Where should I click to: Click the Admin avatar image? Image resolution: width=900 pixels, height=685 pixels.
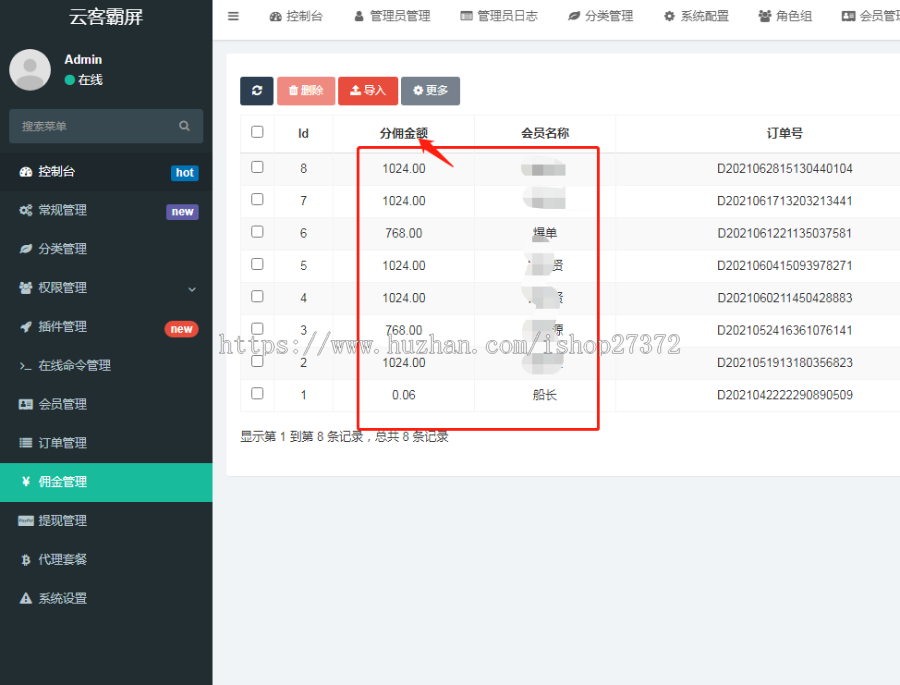[x=30, y=69]
